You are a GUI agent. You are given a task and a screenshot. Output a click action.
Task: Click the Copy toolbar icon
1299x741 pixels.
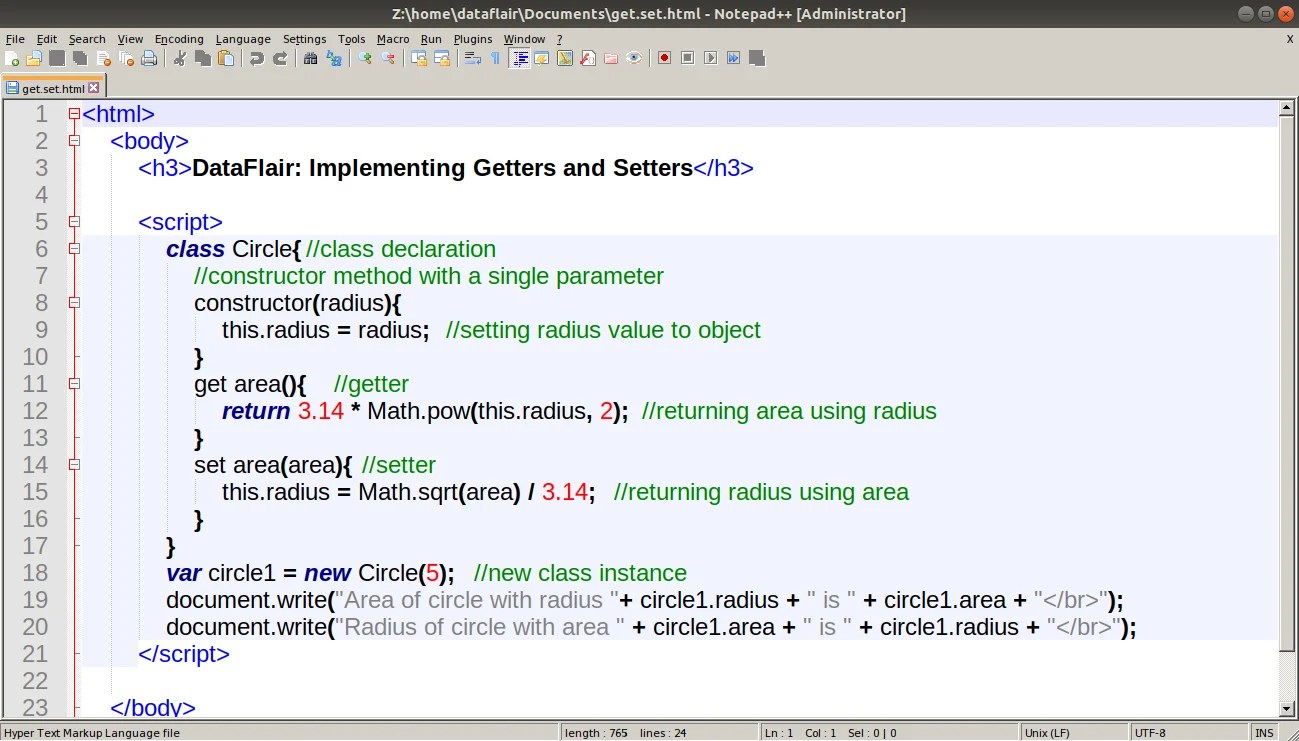(x=203, y=58)
